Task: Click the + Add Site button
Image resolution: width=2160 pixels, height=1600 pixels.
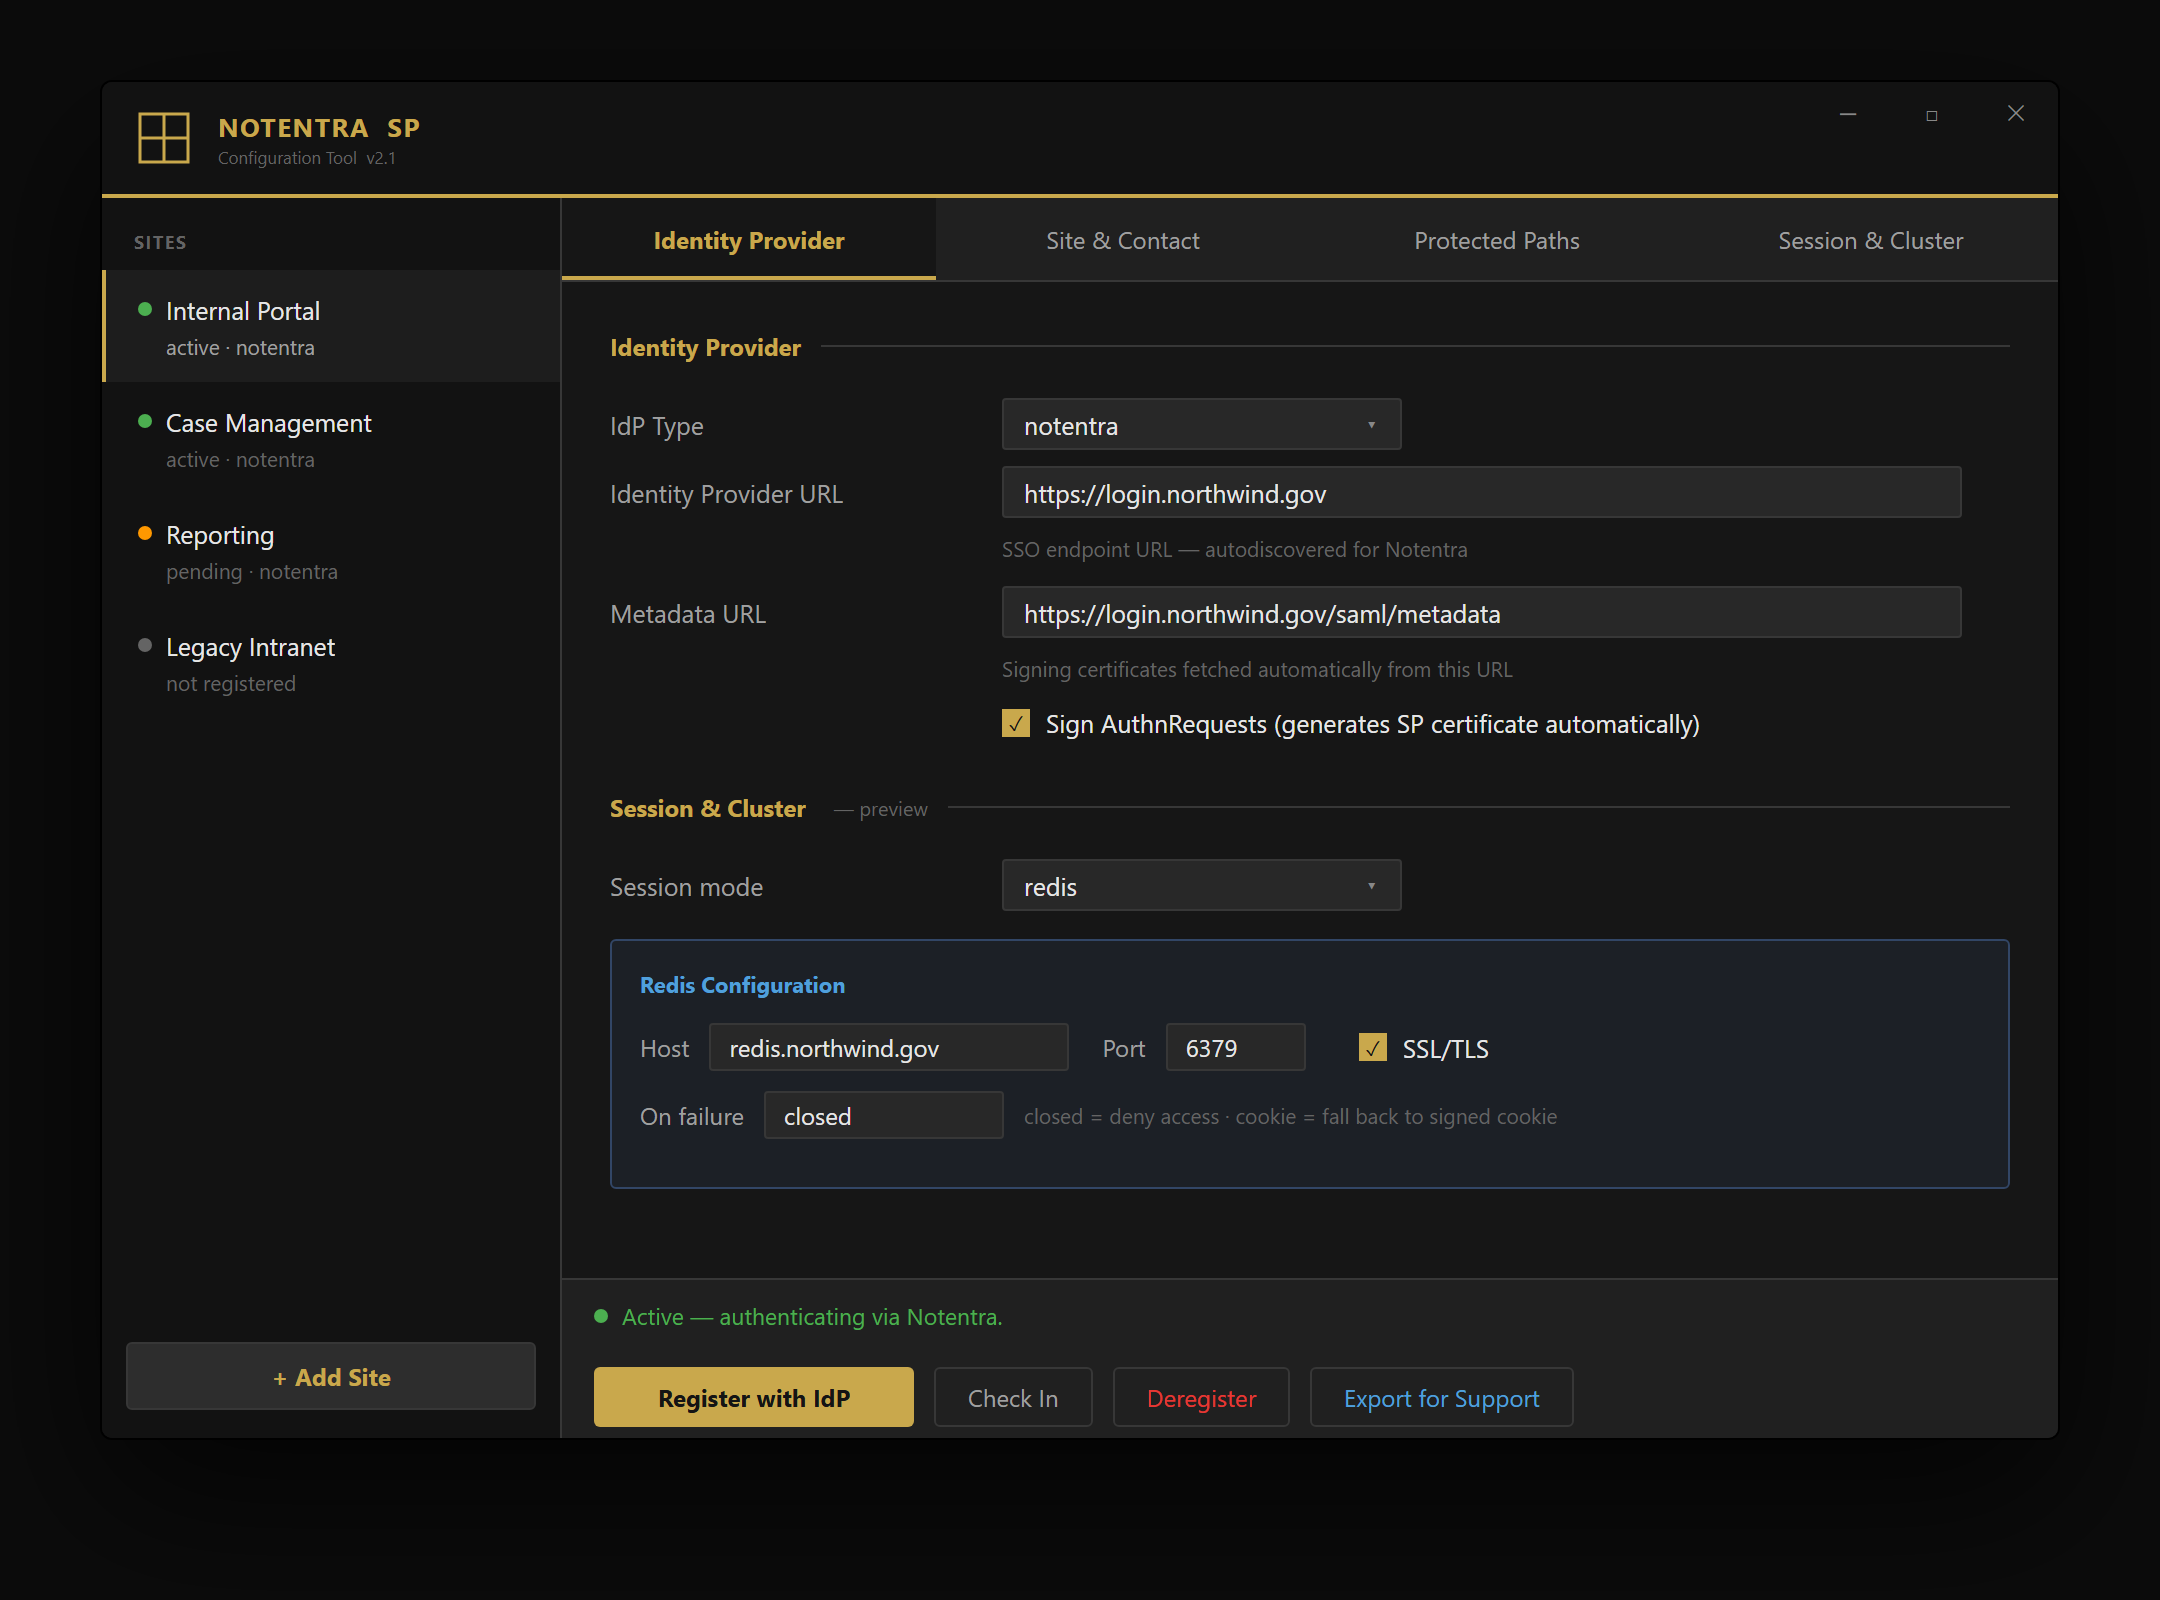Action: click(x=331, y=1377)
